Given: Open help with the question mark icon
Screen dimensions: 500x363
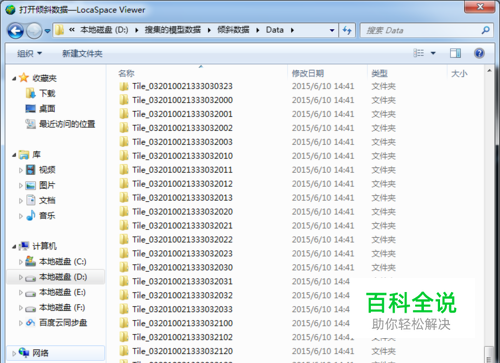Looking at the screenshot, I should [479, 53].
